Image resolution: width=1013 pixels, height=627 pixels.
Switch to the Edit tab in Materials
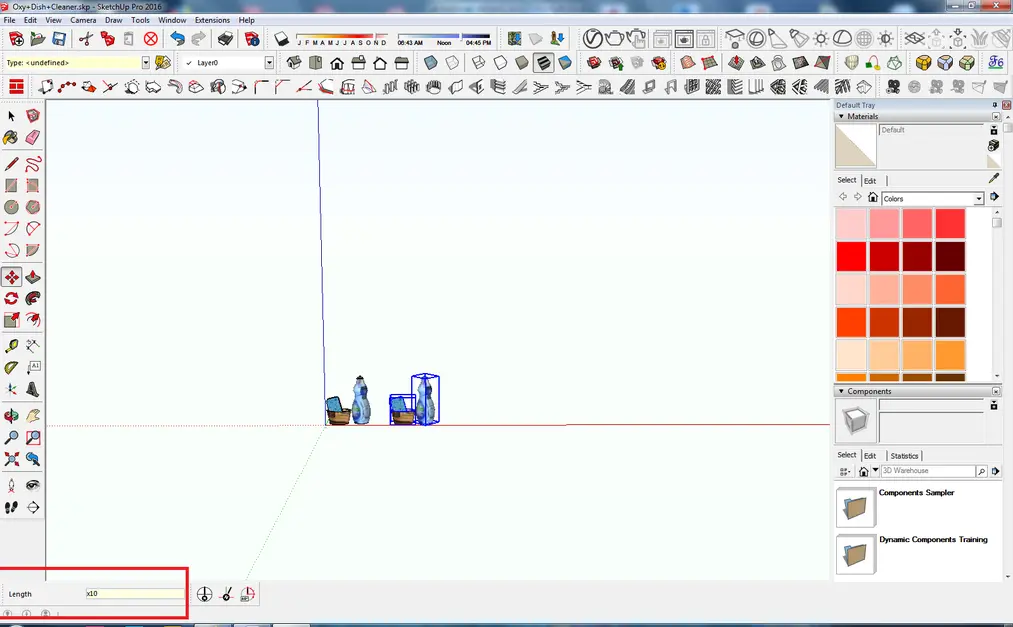pyautogui.click(x=870, y=181)
